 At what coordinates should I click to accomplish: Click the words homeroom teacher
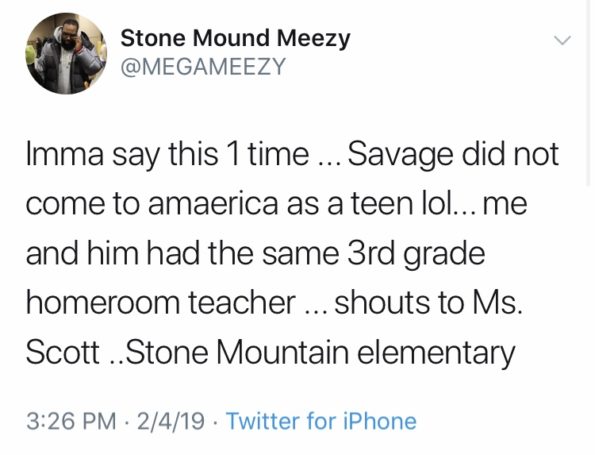point(161,303)
